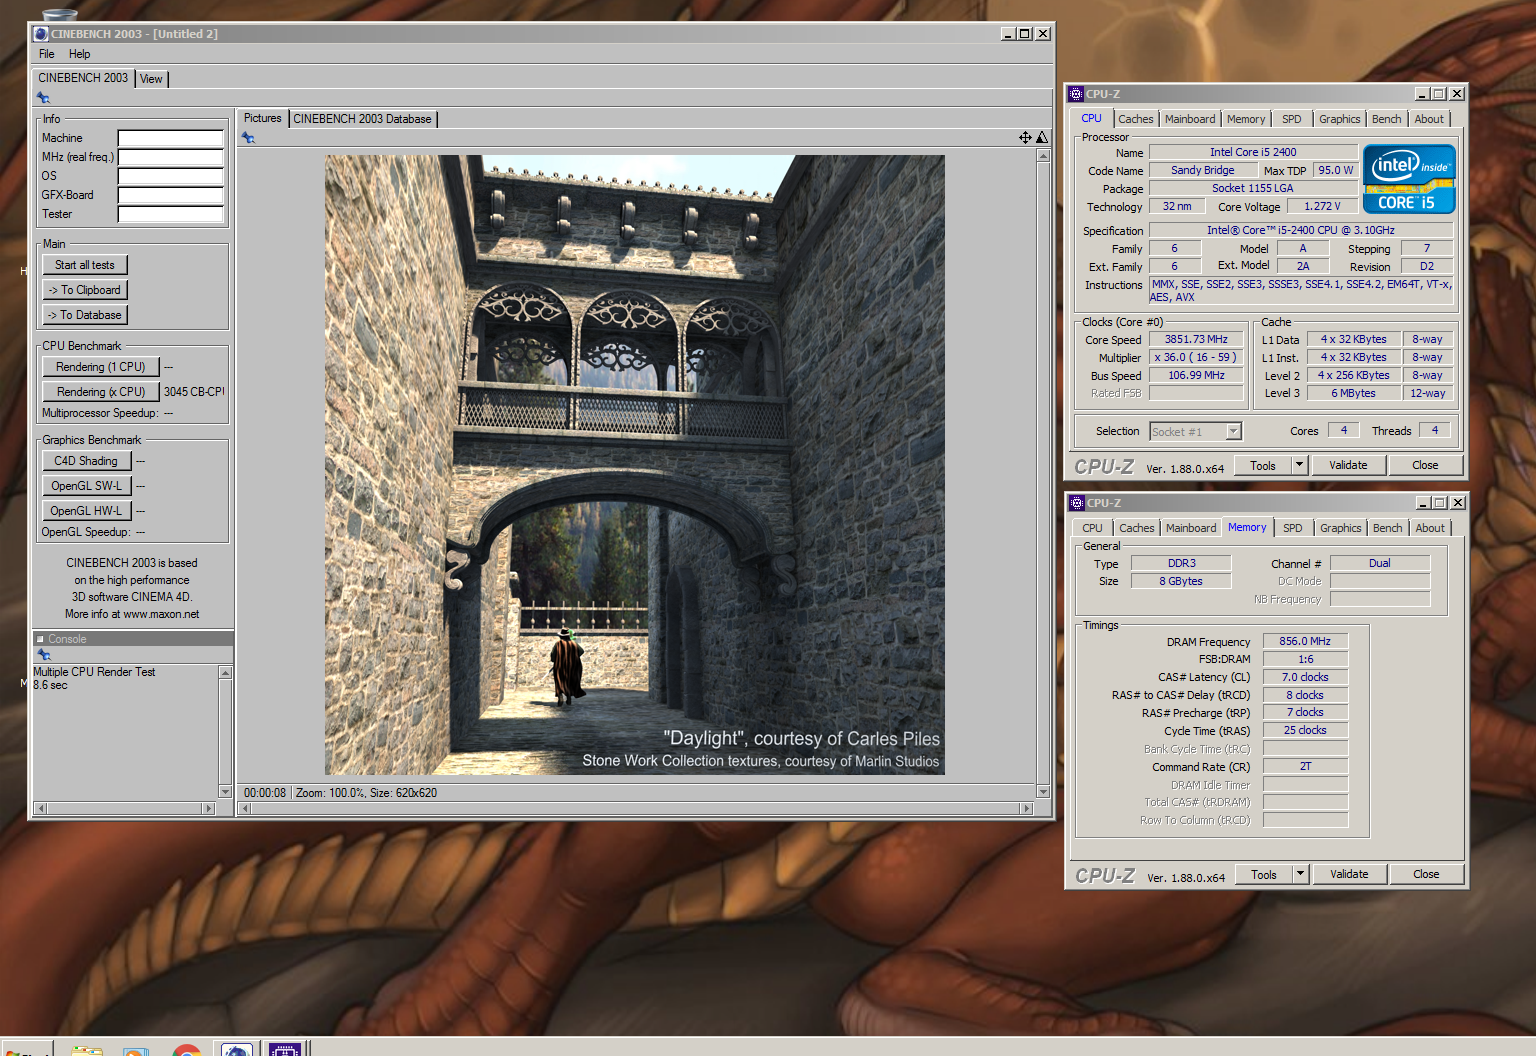Image resolution: width=1536 pixels, height=1056 pixels.
Task: Click the Start all tests button
Action: [x=85, y=265]
